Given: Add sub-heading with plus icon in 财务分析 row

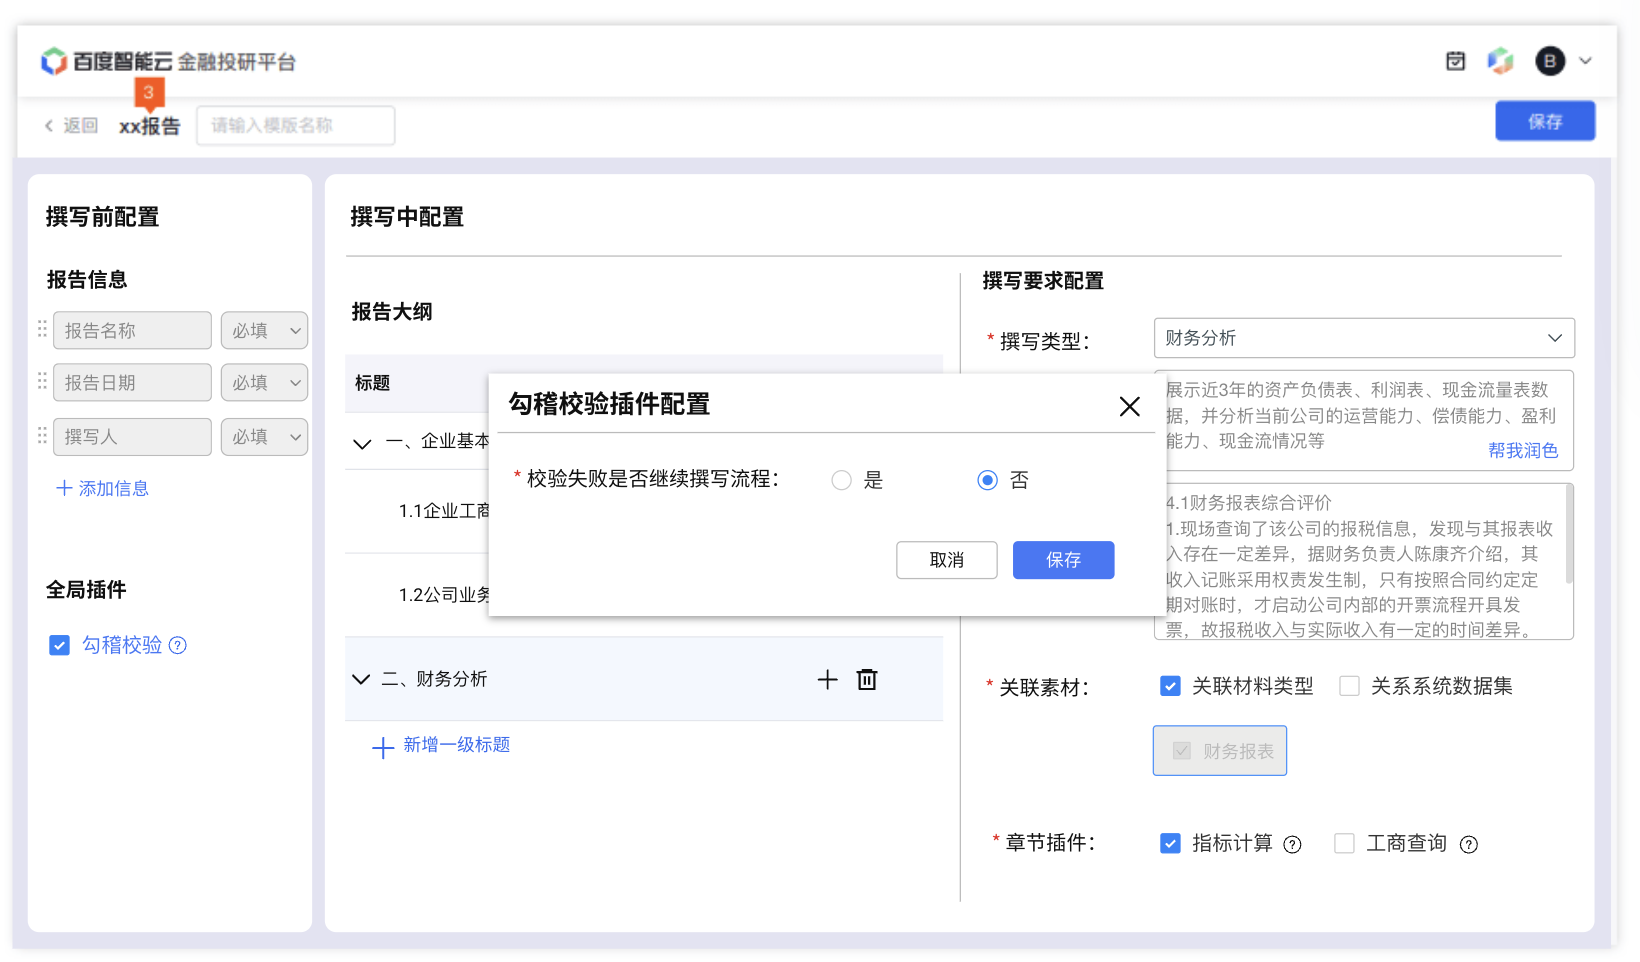Looking at the screenshot, I should (827, 680).
